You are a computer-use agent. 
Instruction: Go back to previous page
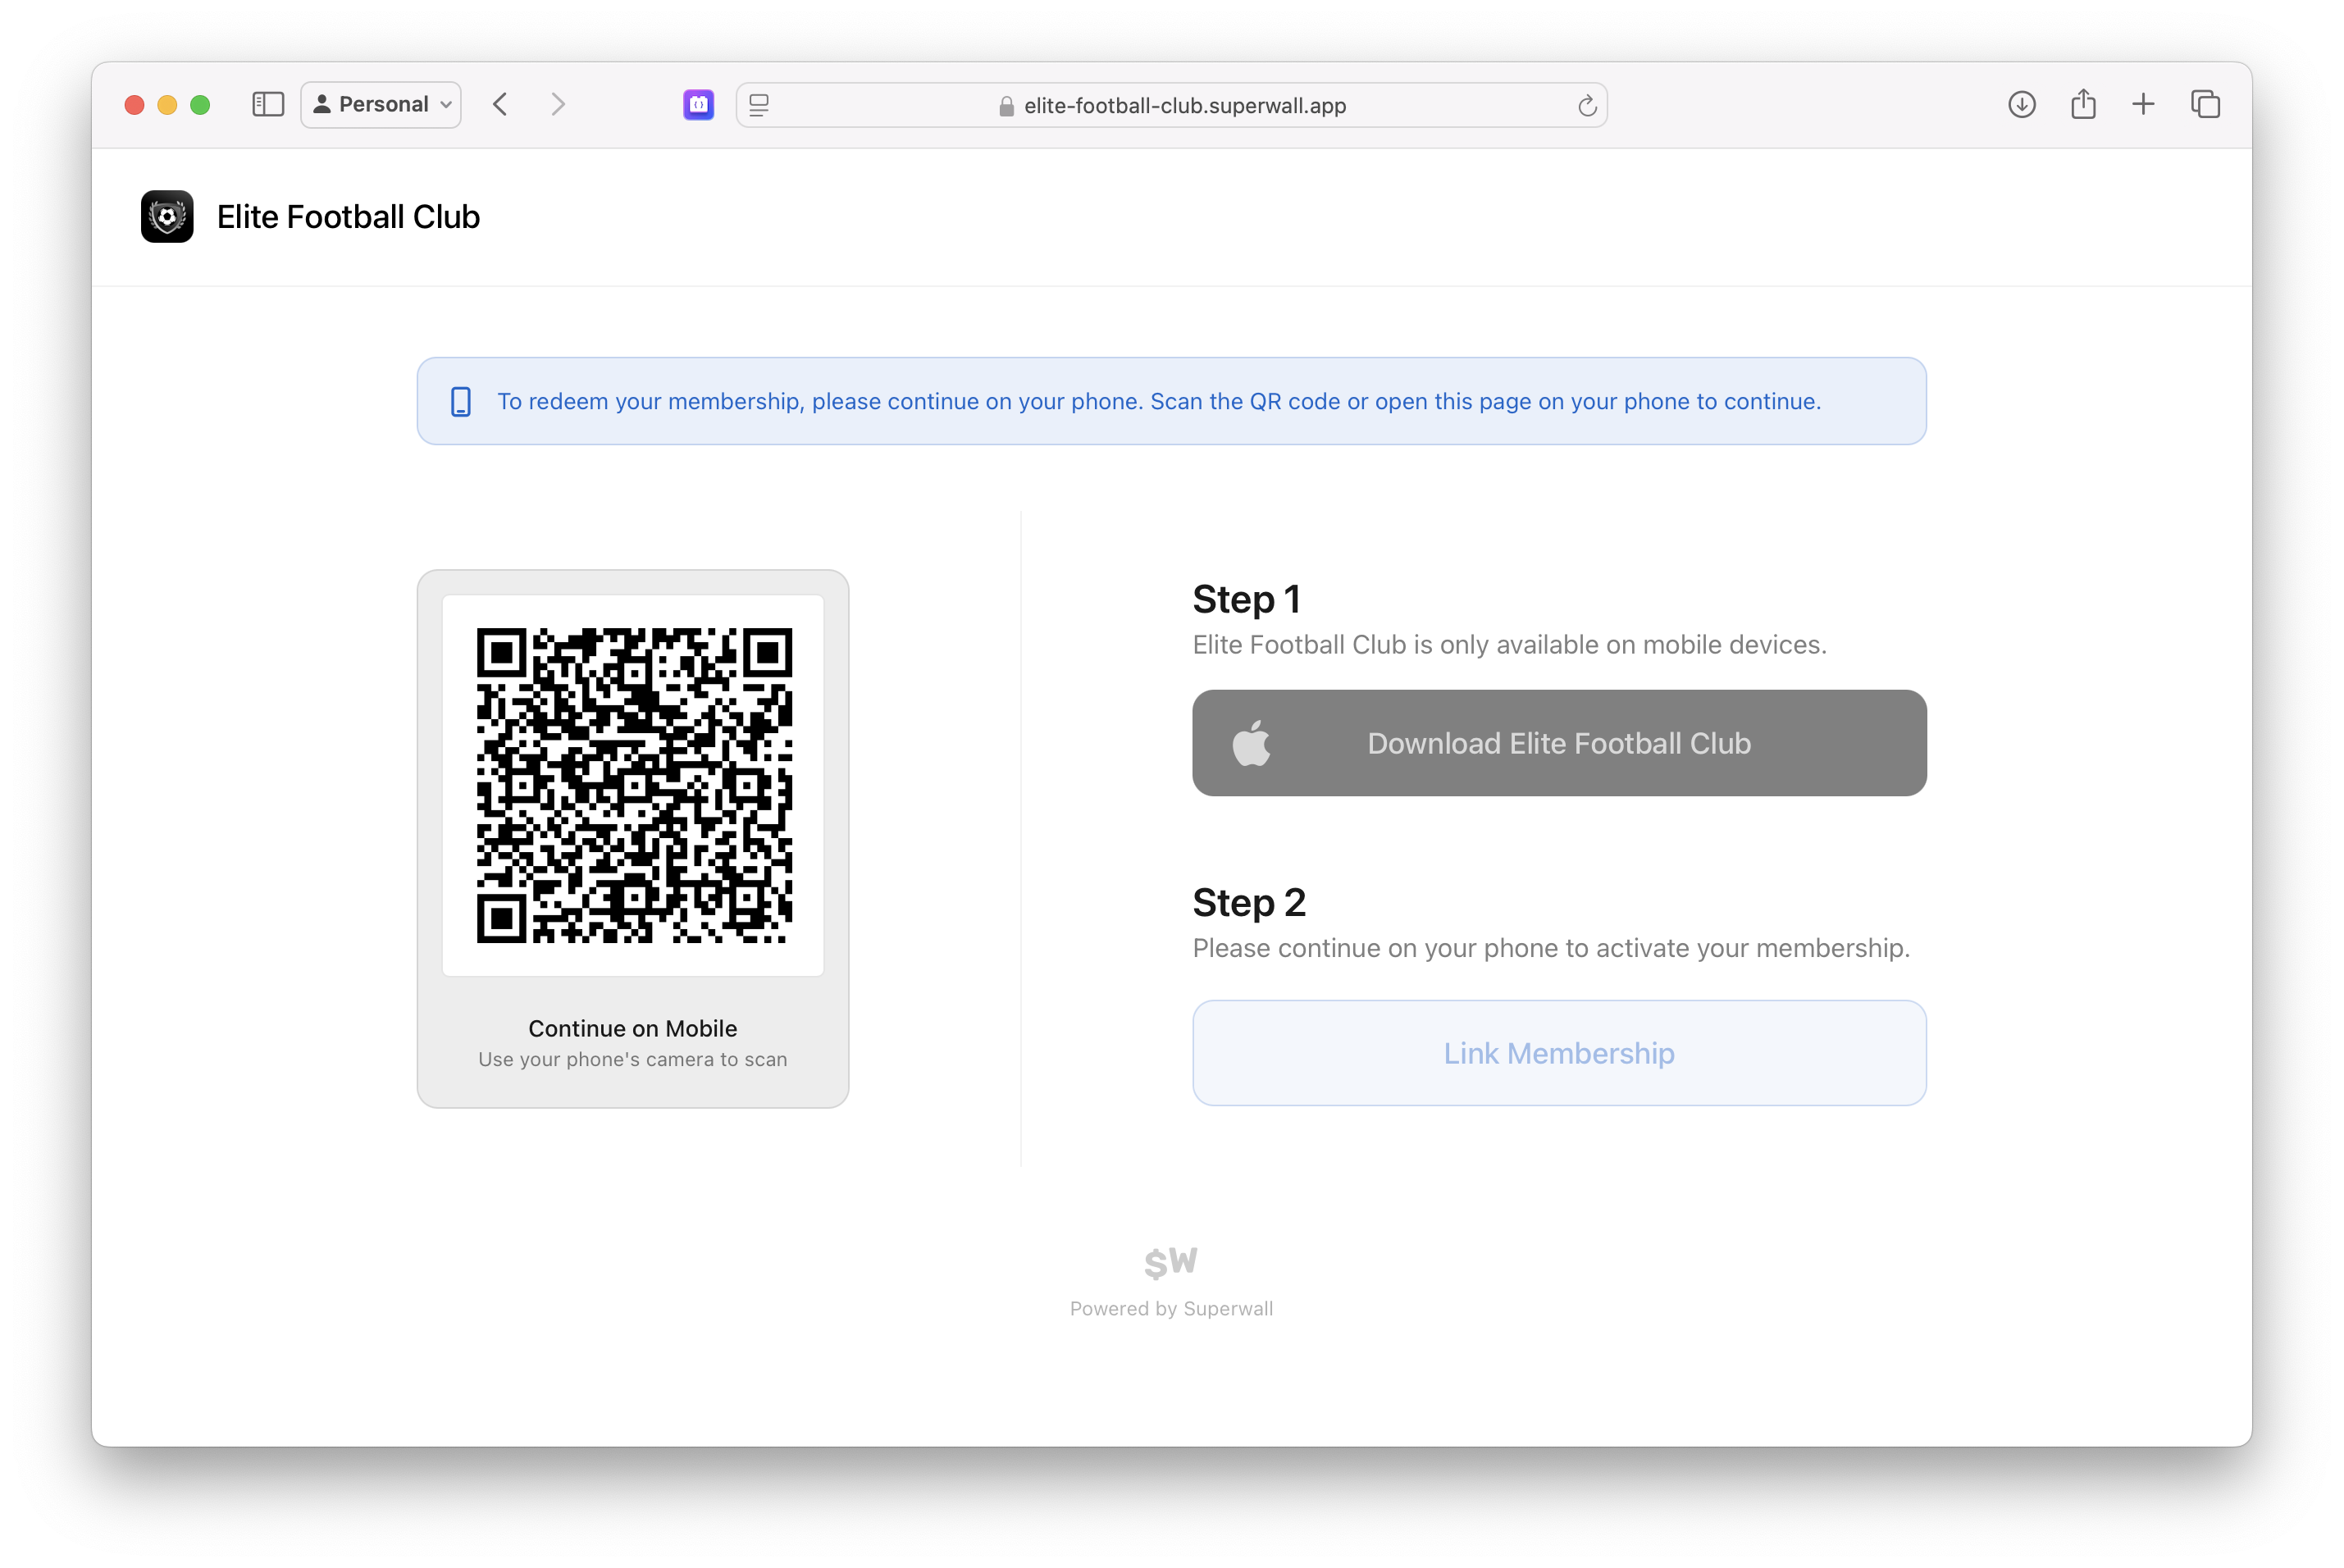tap(501, 105)
